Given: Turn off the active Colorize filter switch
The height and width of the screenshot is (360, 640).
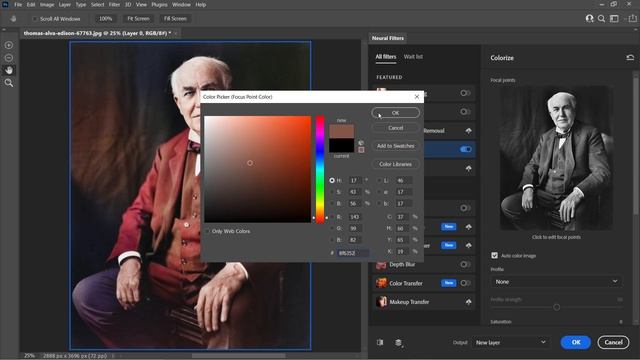Looking at the screenshot, I should tap(465, 149).
